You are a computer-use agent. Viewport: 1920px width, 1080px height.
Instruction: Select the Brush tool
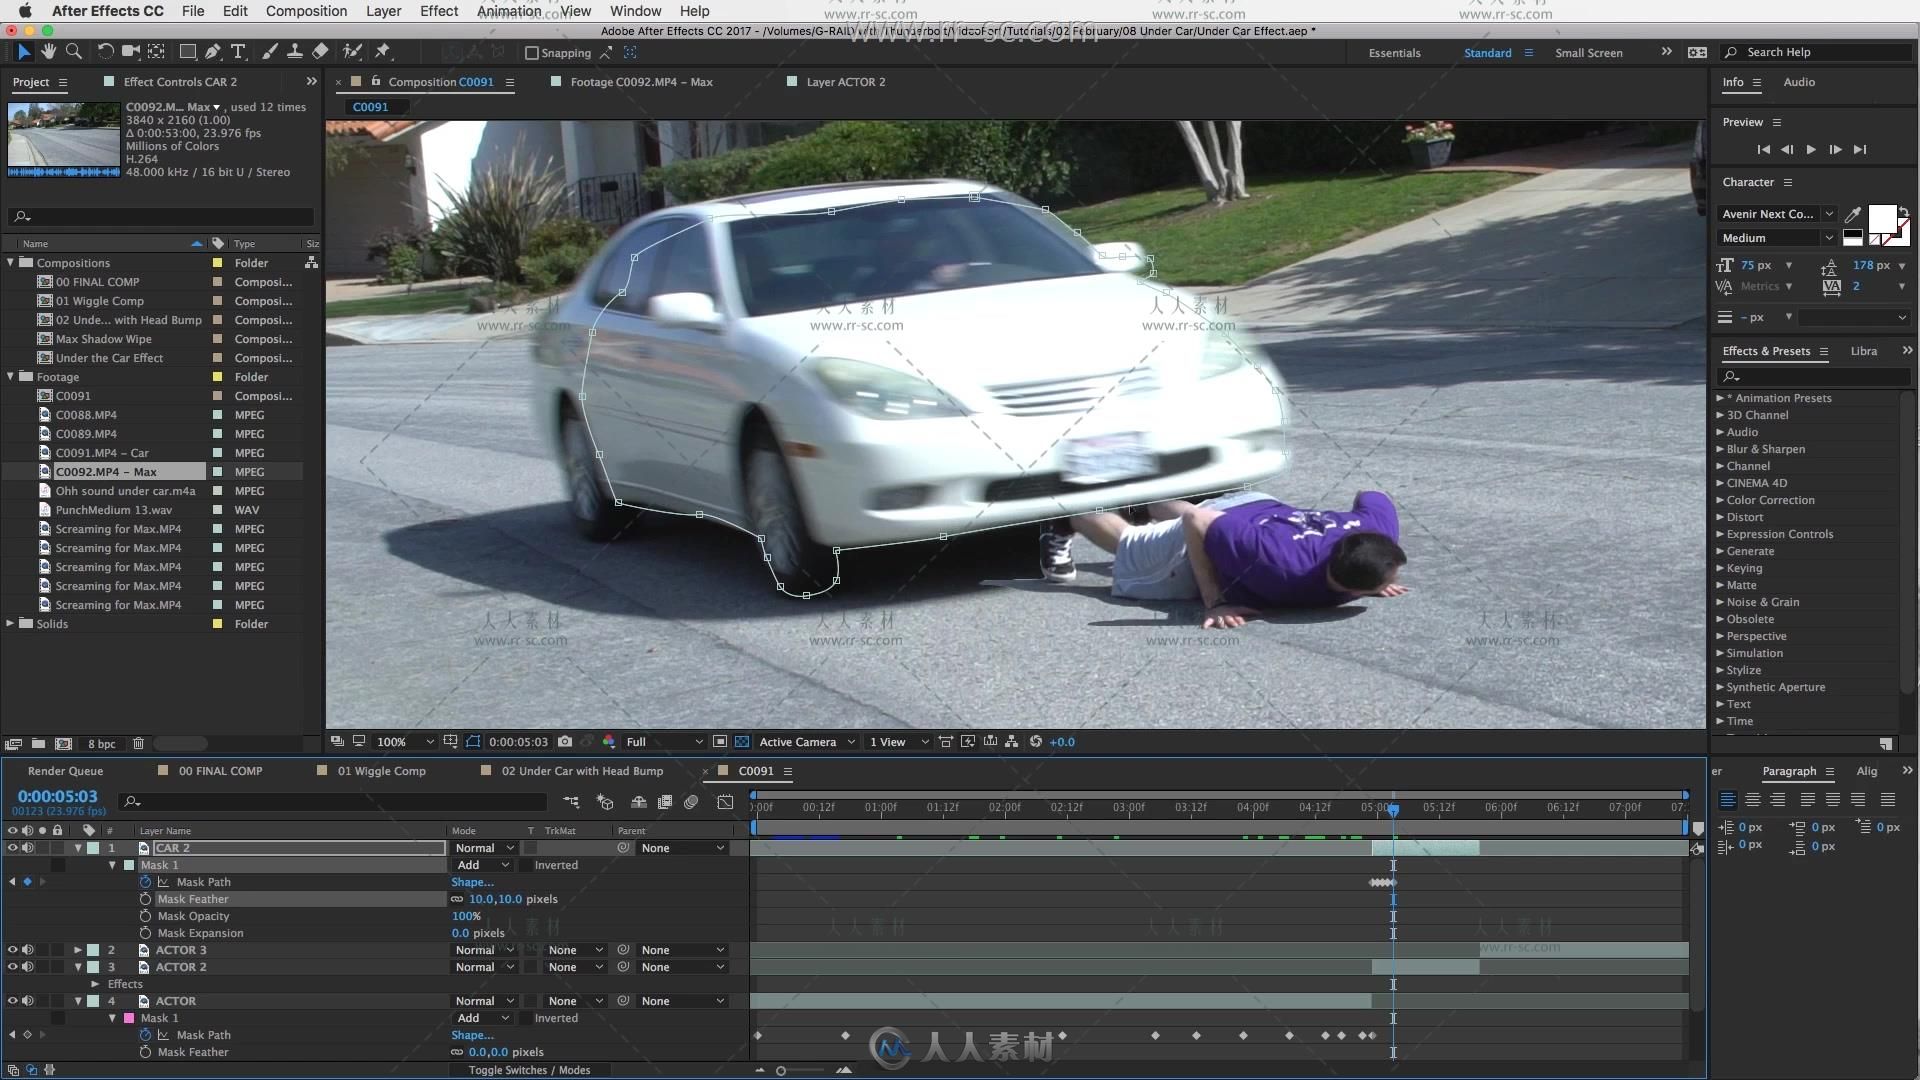[269, 52]
